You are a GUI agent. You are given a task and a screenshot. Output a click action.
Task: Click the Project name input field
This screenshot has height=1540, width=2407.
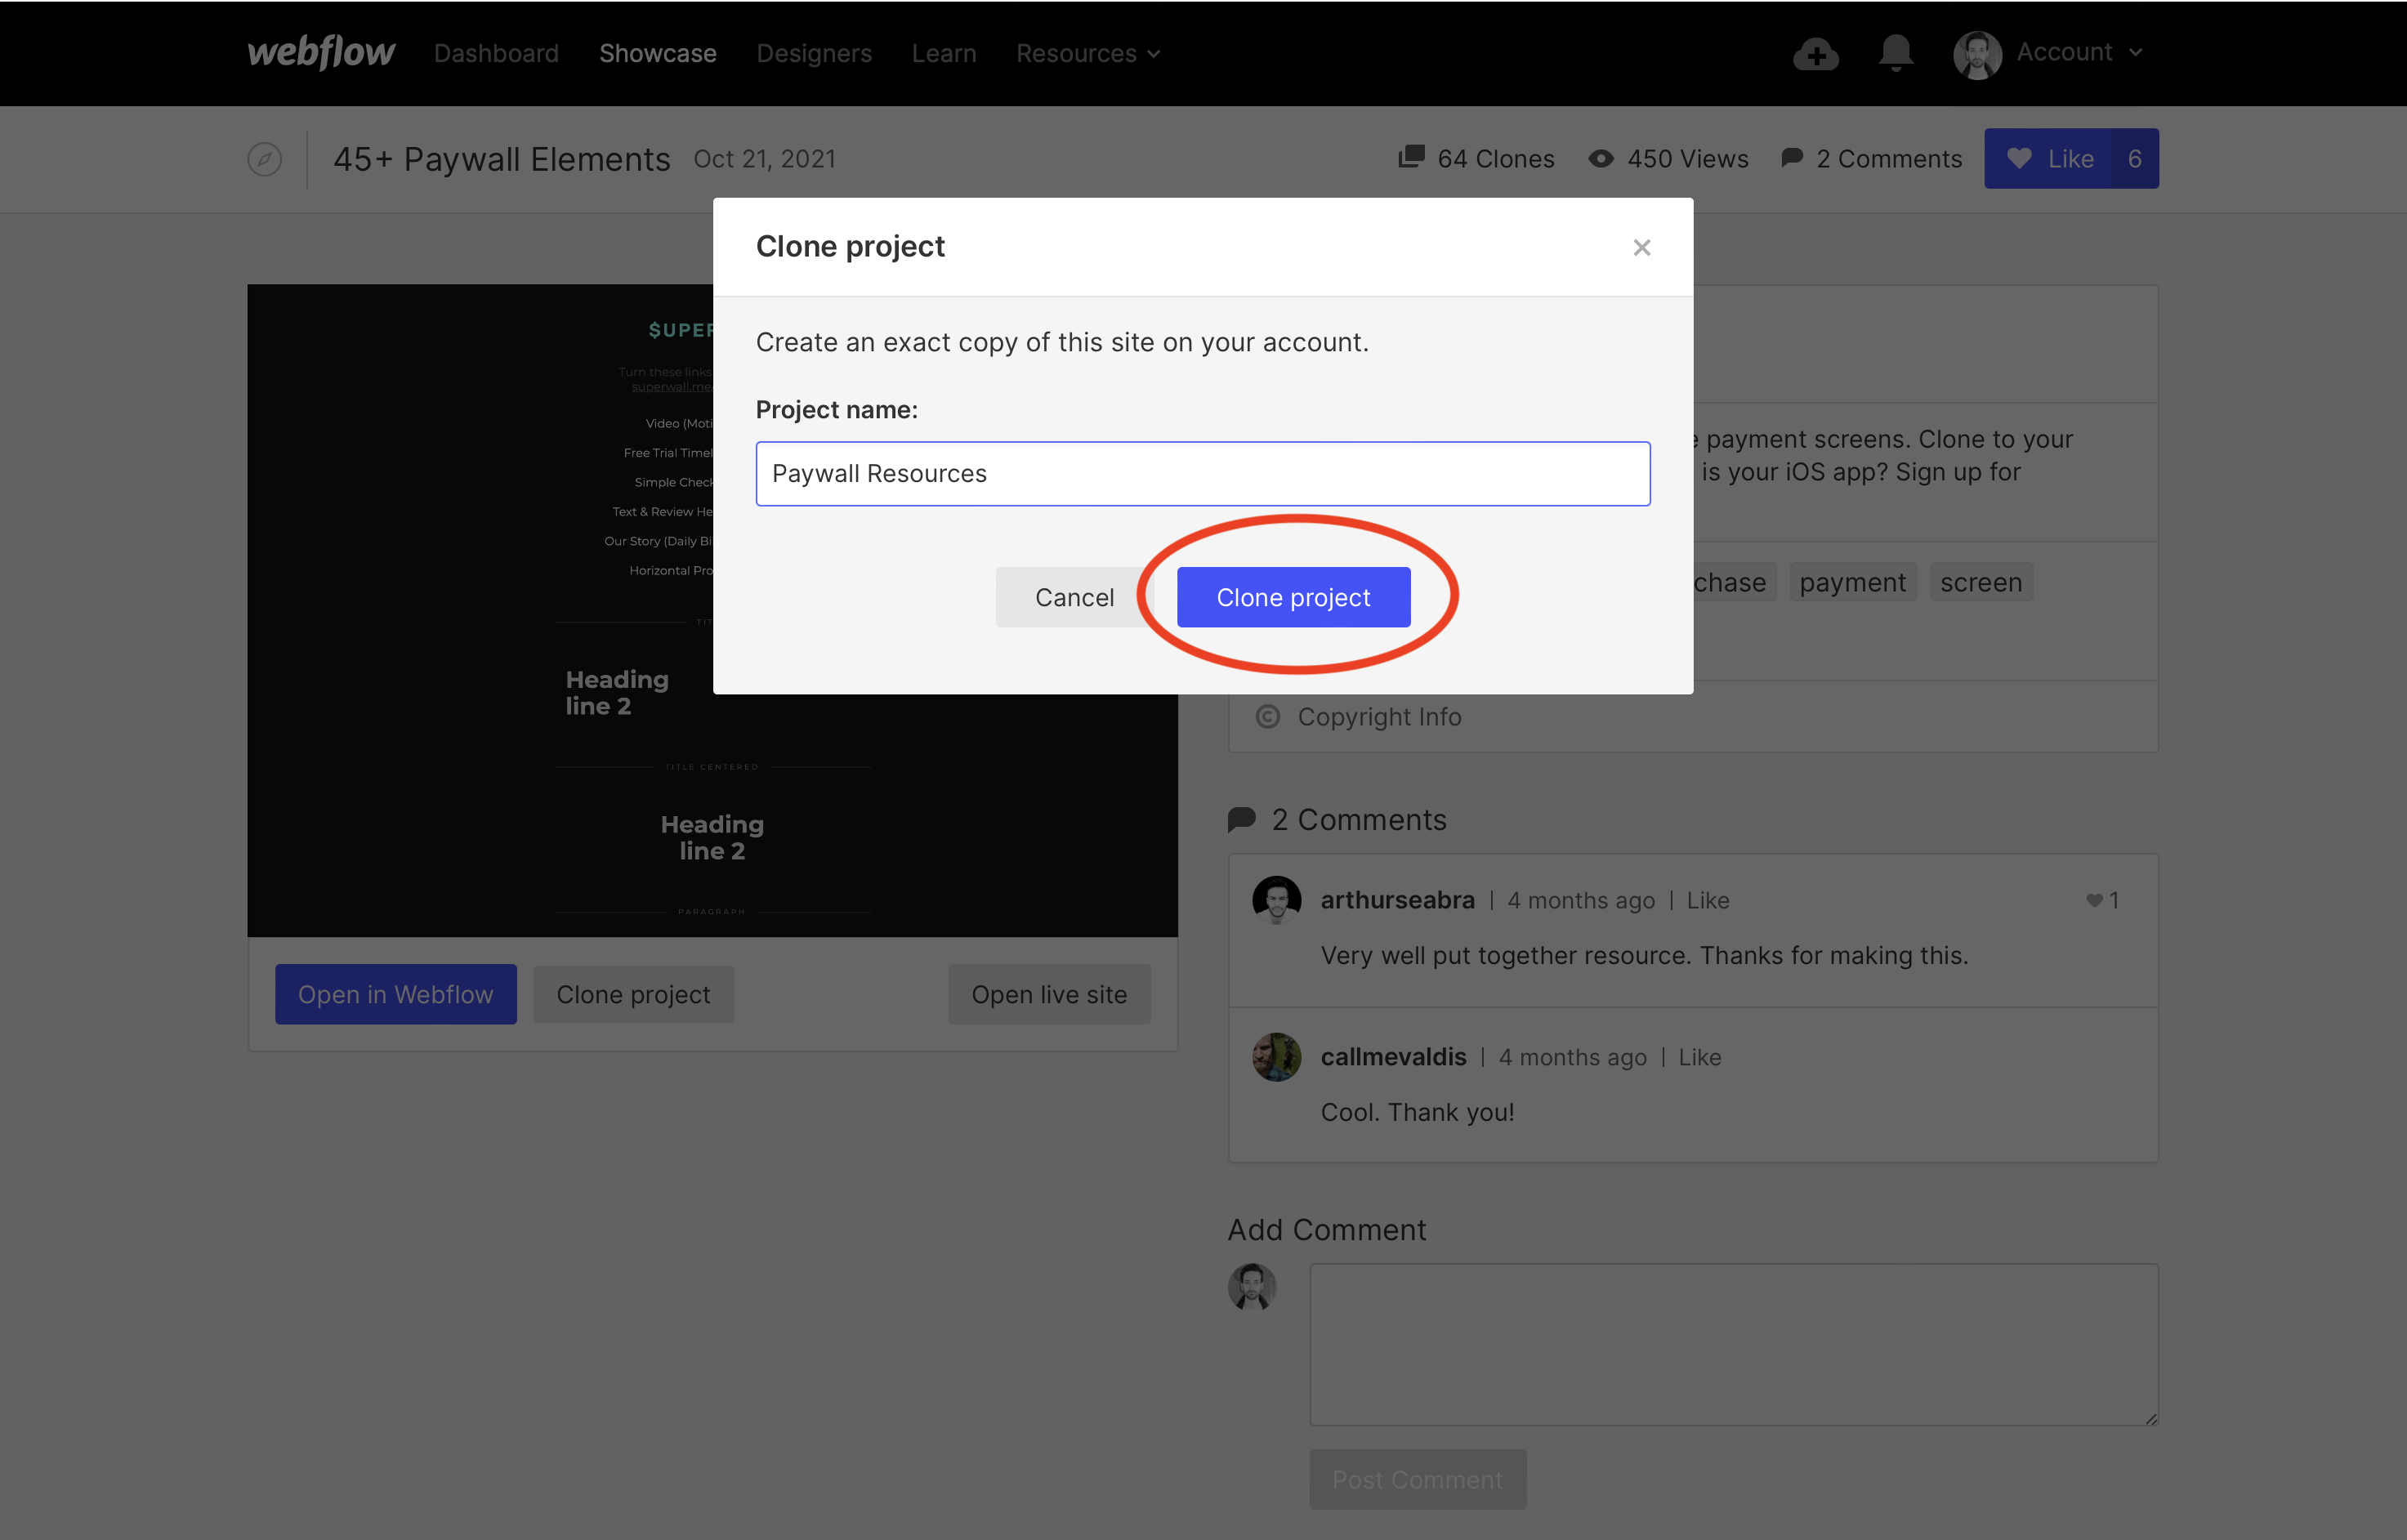(1202, 474)
